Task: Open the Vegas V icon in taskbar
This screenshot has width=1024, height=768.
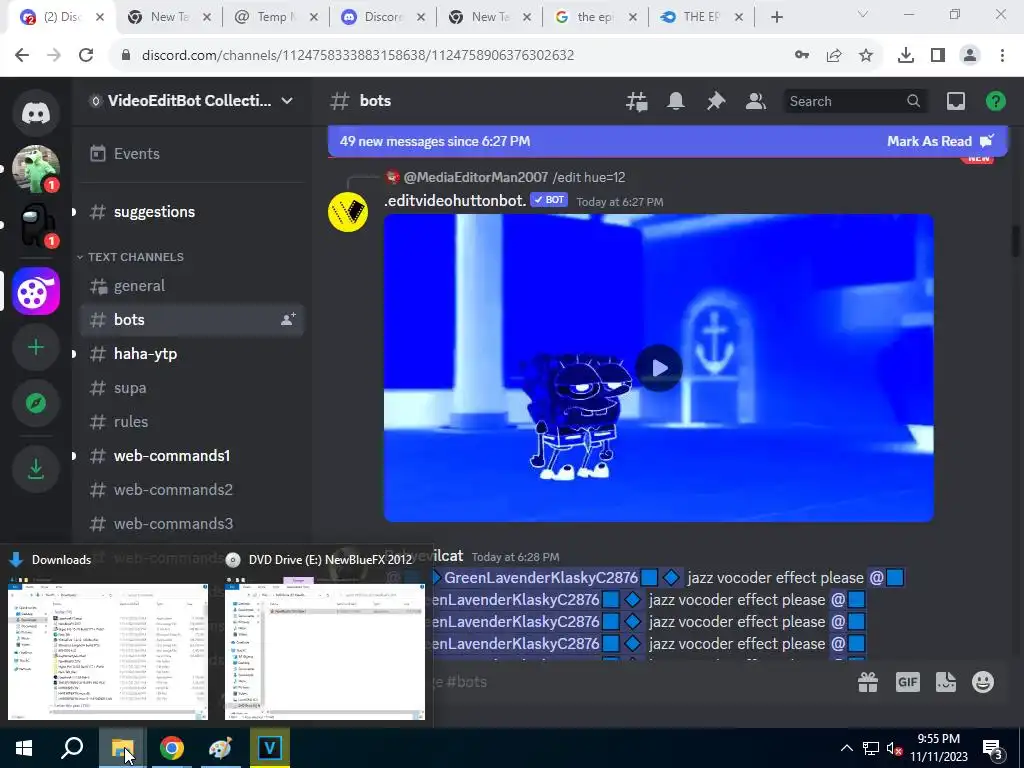Action: click(269, 748)
